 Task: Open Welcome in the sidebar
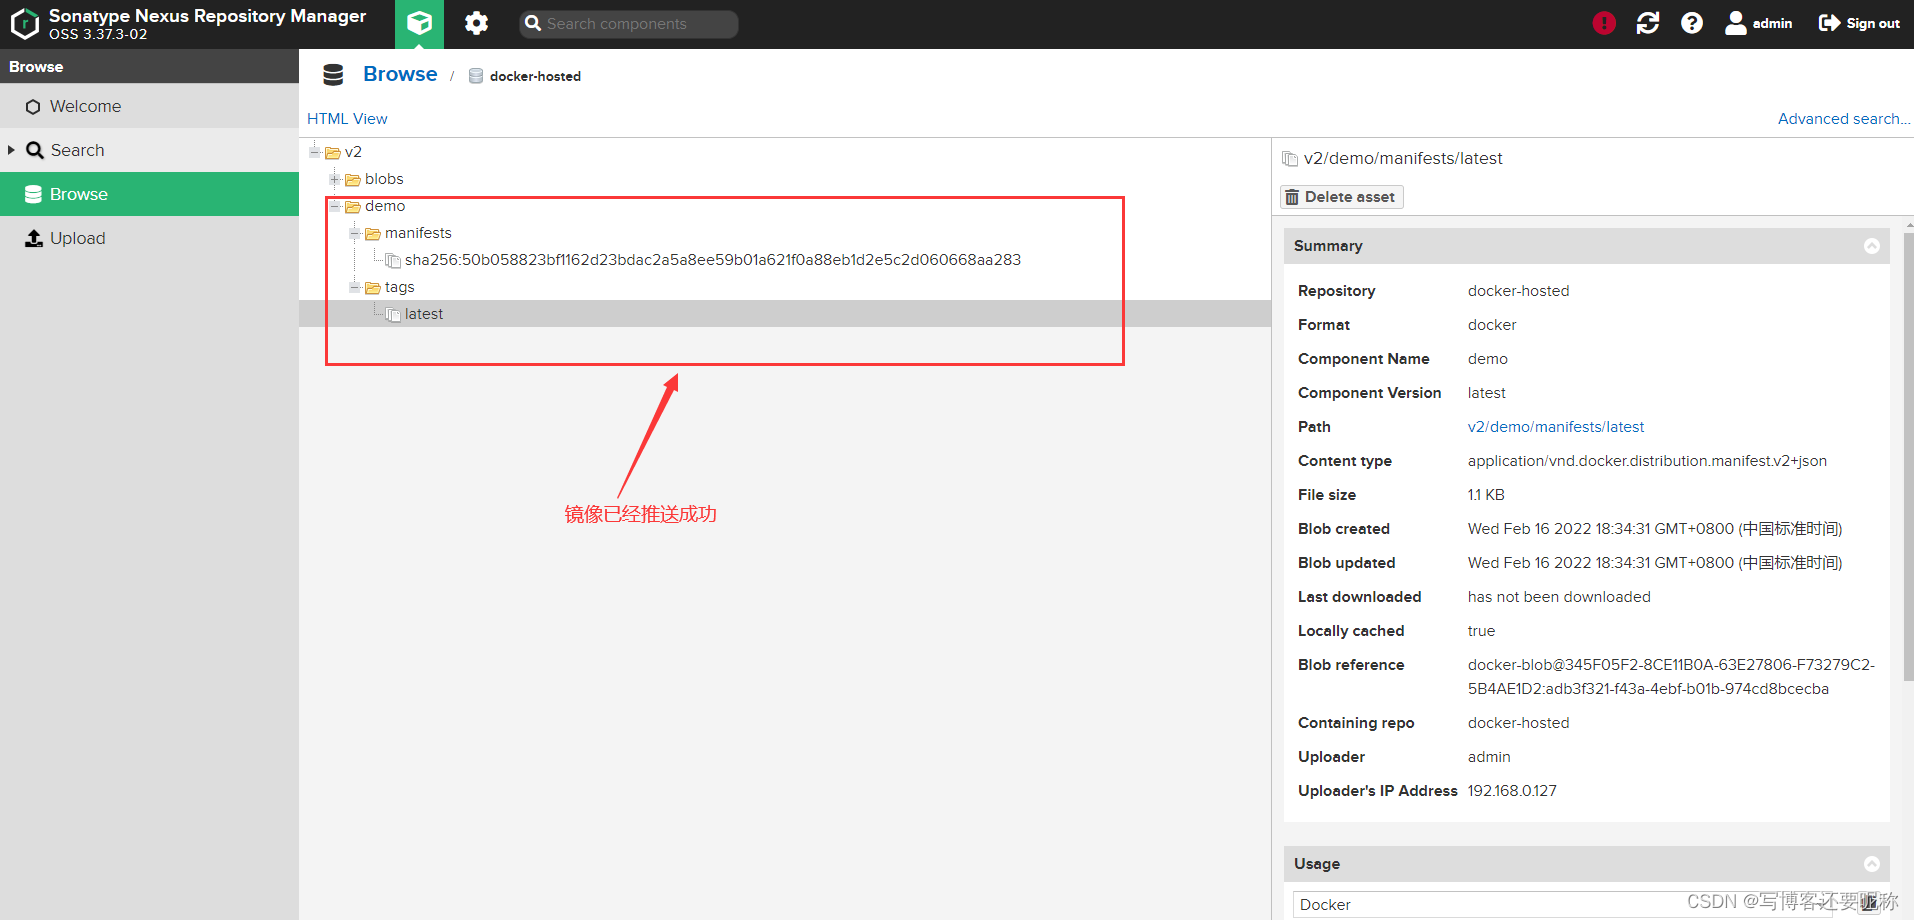pos(149,106)
